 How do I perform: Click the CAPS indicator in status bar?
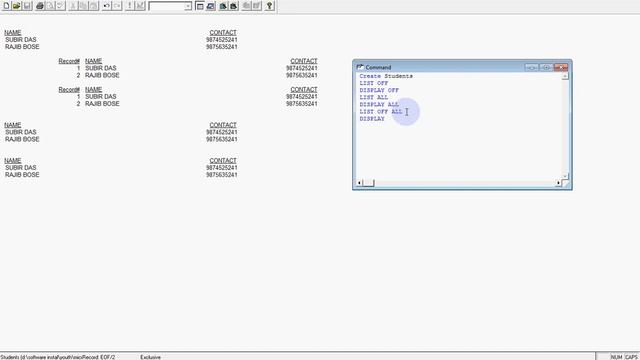(631, 357)
